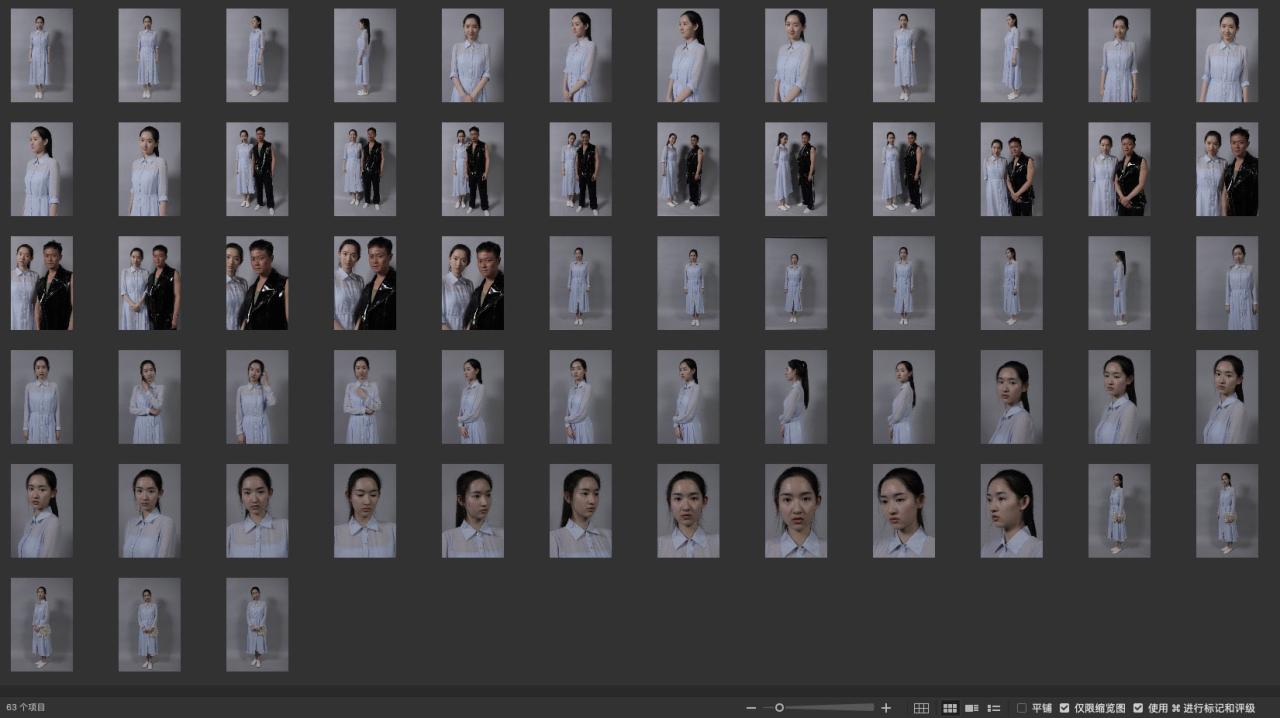Click the plus icon to enlarge thumbnails

tap(886, 708)
